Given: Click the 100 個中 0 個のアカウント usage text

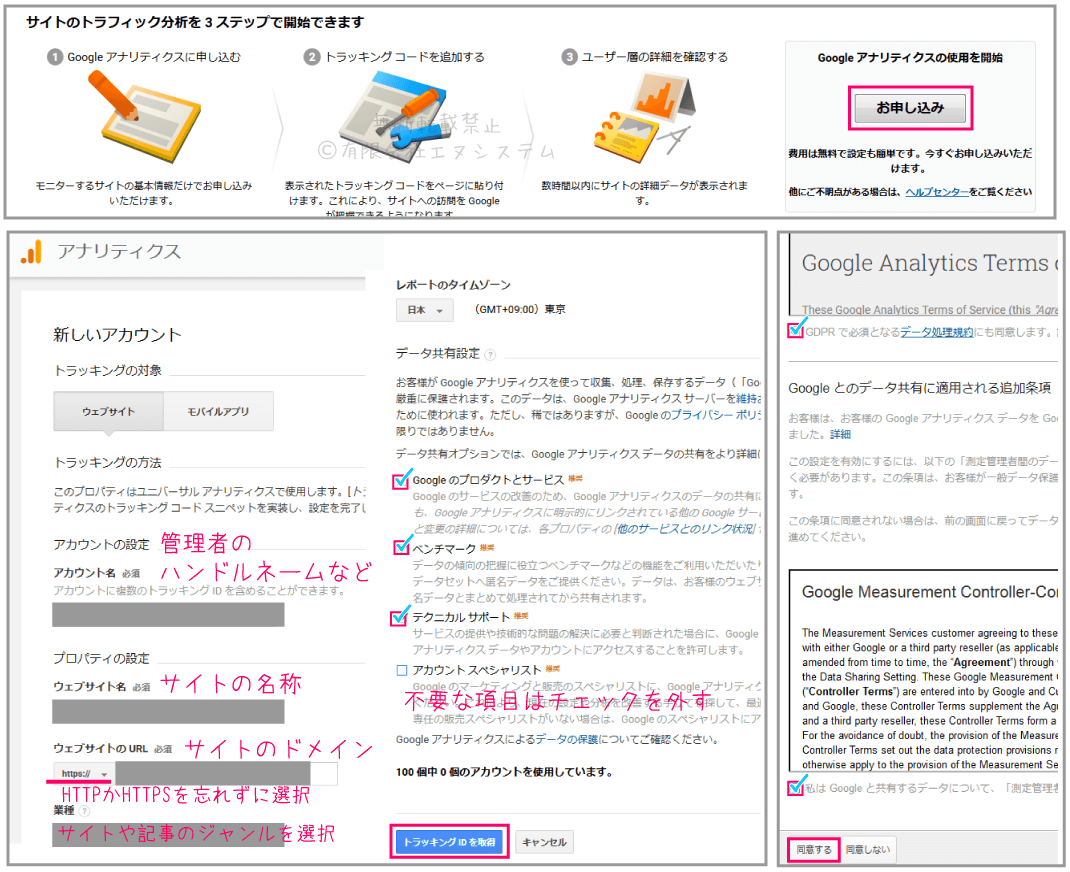Looking at the screenshot, I should pyautogui.click(x=504, y=772).
